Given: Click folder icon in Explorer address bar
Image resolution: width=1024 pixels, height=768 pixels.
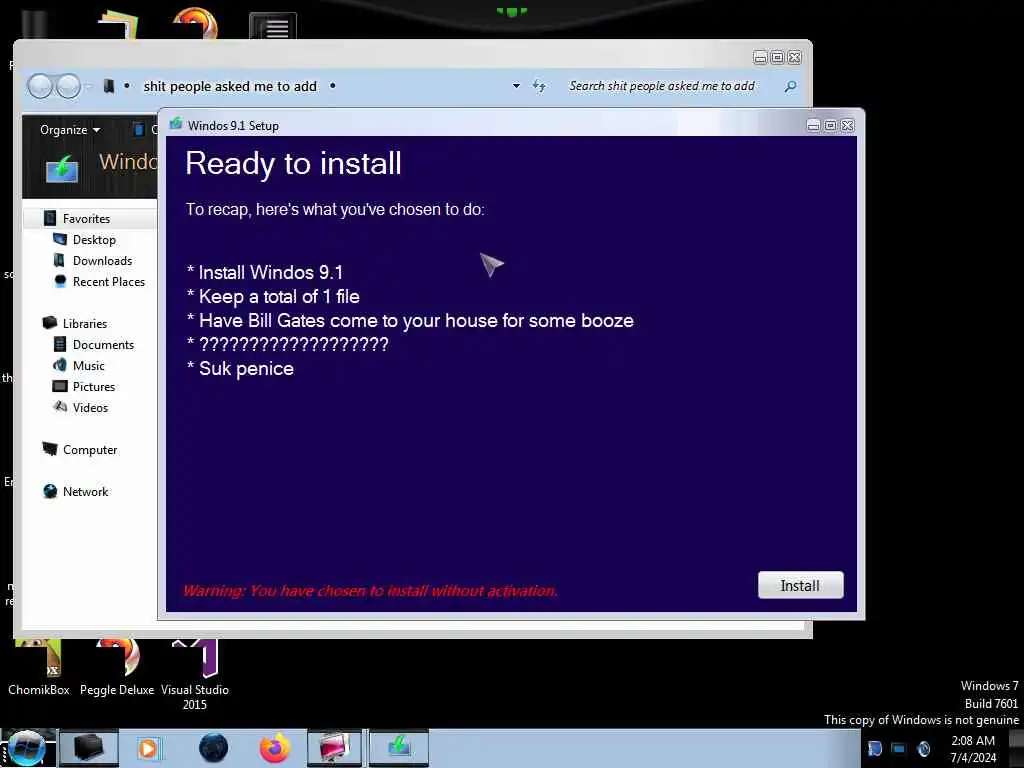Looking at the screenshot, I should [109, 86].
